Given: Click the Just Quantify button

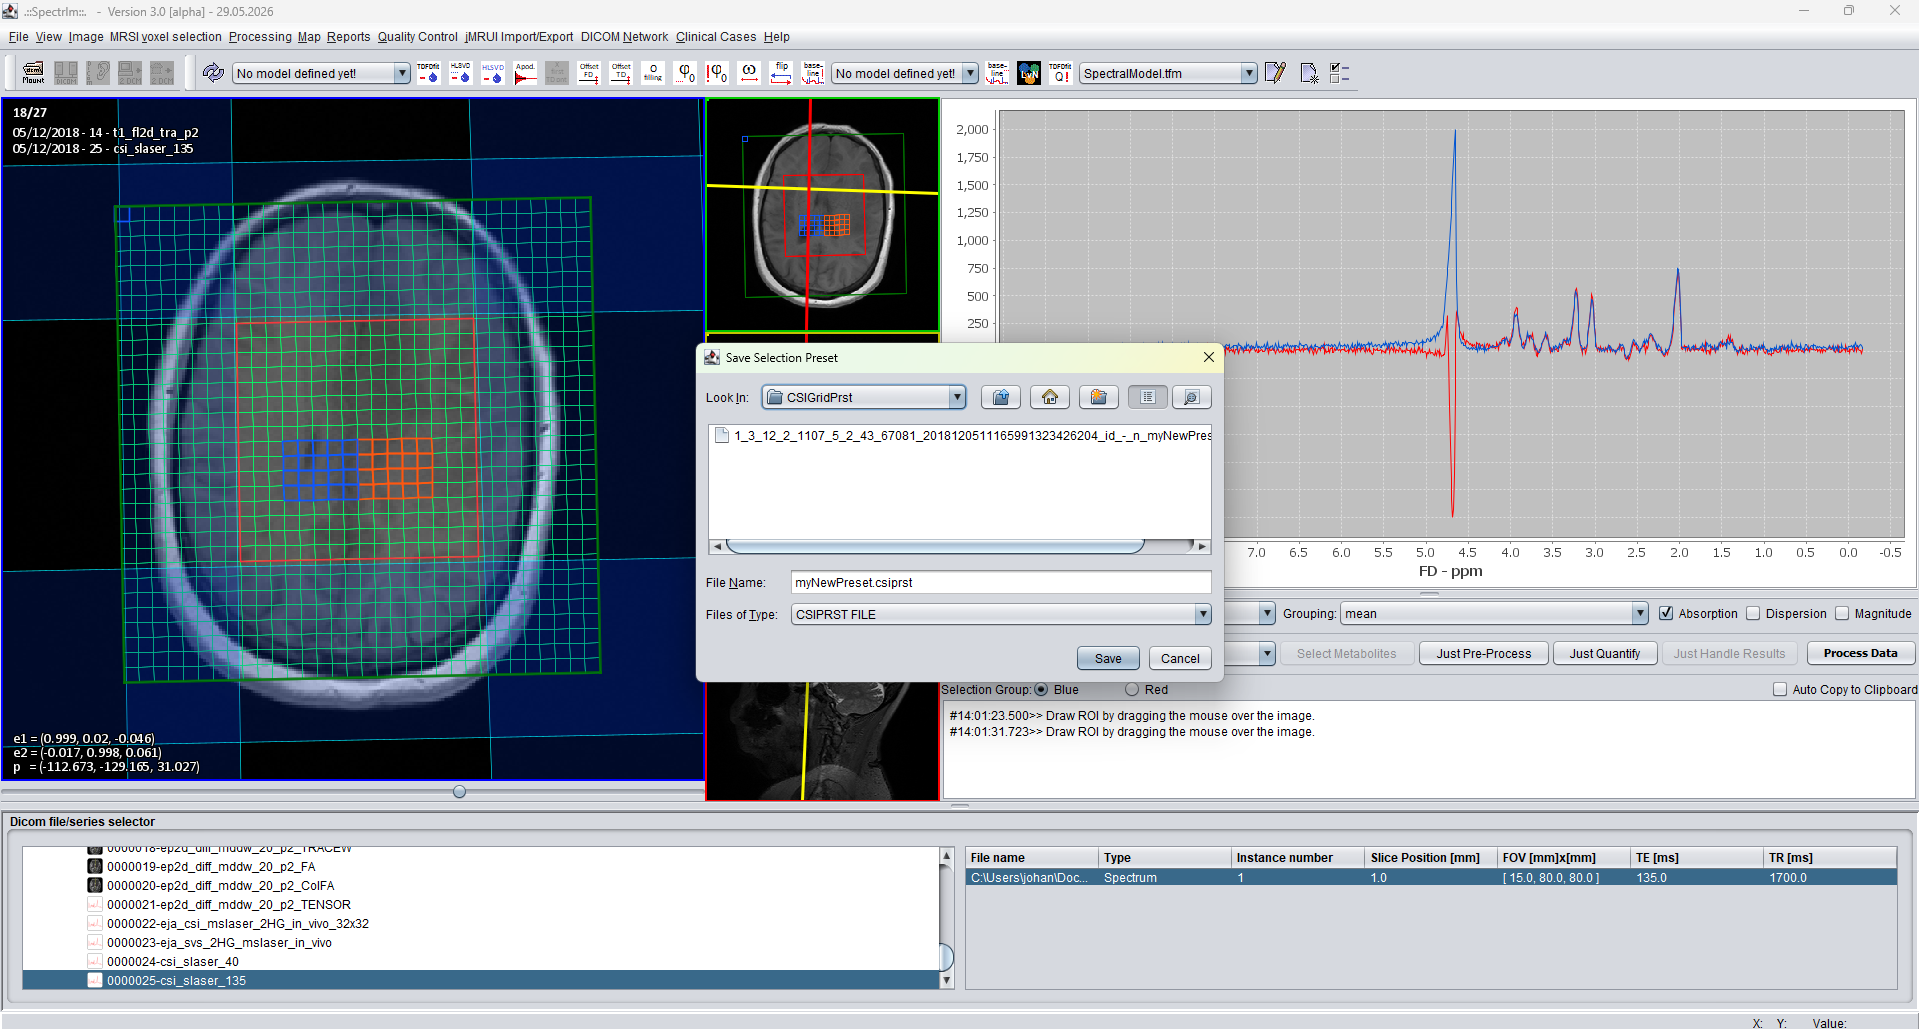Looking at the screenshot, I should [1604, 653].
